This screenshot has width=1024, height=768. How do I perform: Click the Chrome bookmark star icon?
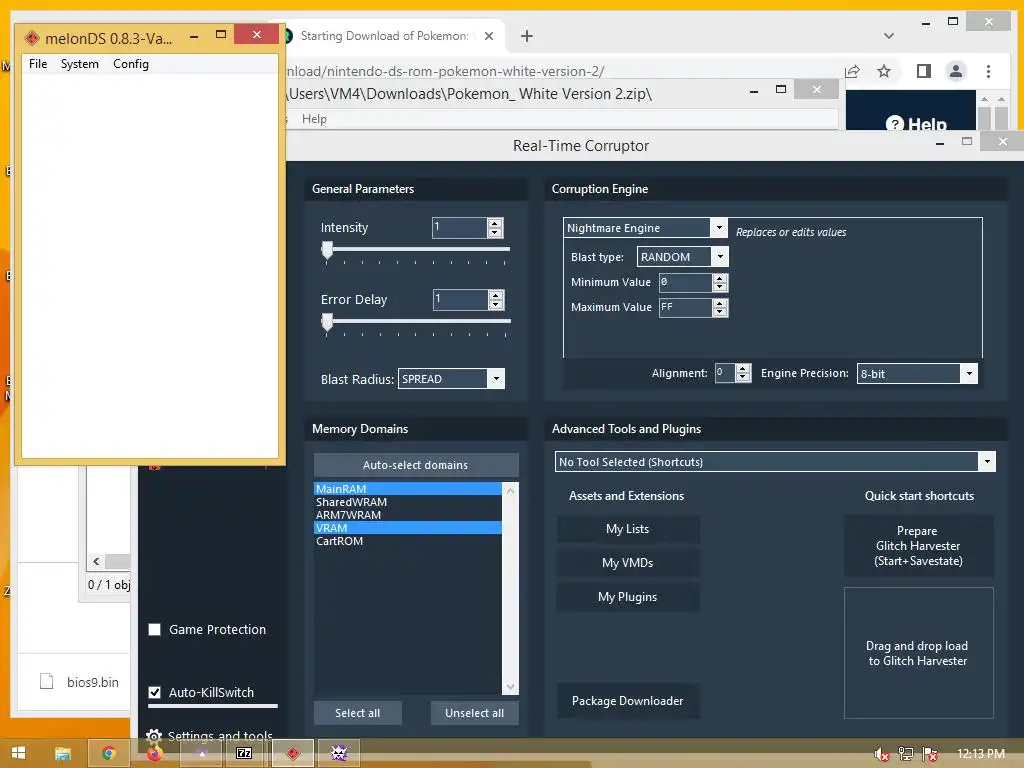[x=884, y=71]
